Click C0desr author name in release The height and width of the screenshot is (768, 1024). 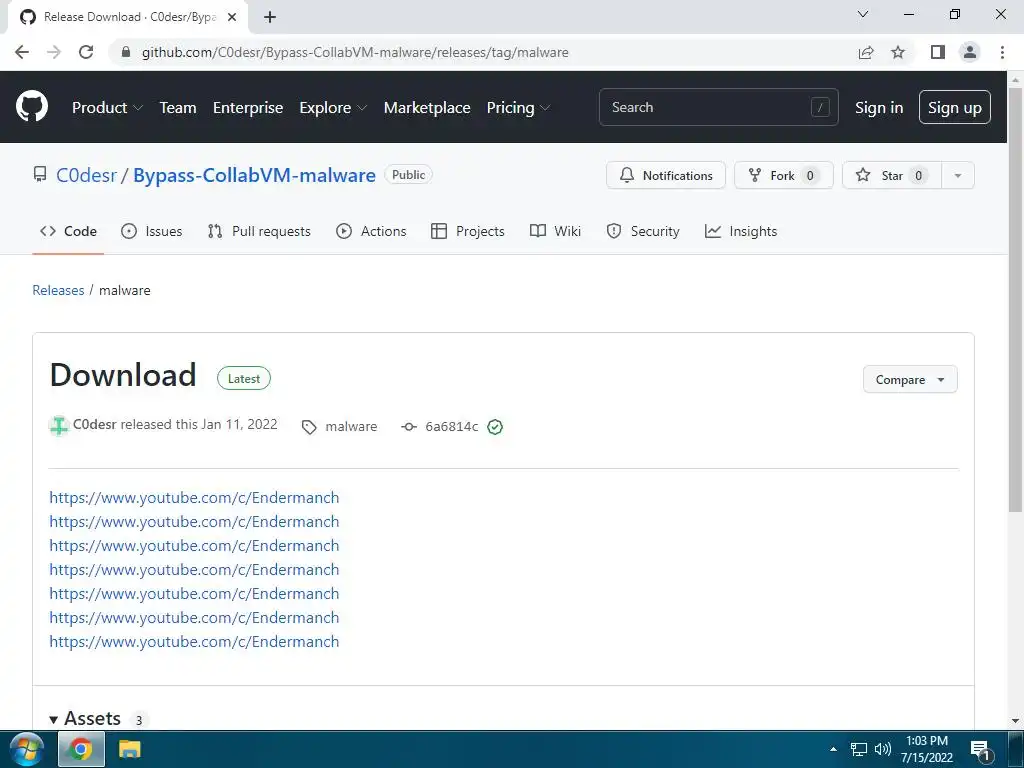[95, 424]
